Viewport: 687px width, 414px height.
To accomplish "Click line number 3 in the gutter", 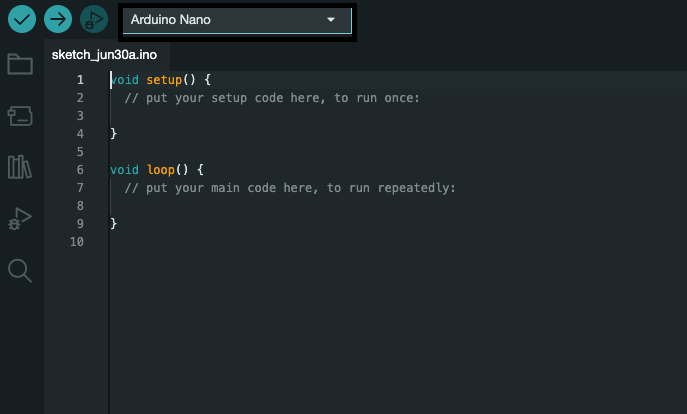I will [x=80, y=116].
